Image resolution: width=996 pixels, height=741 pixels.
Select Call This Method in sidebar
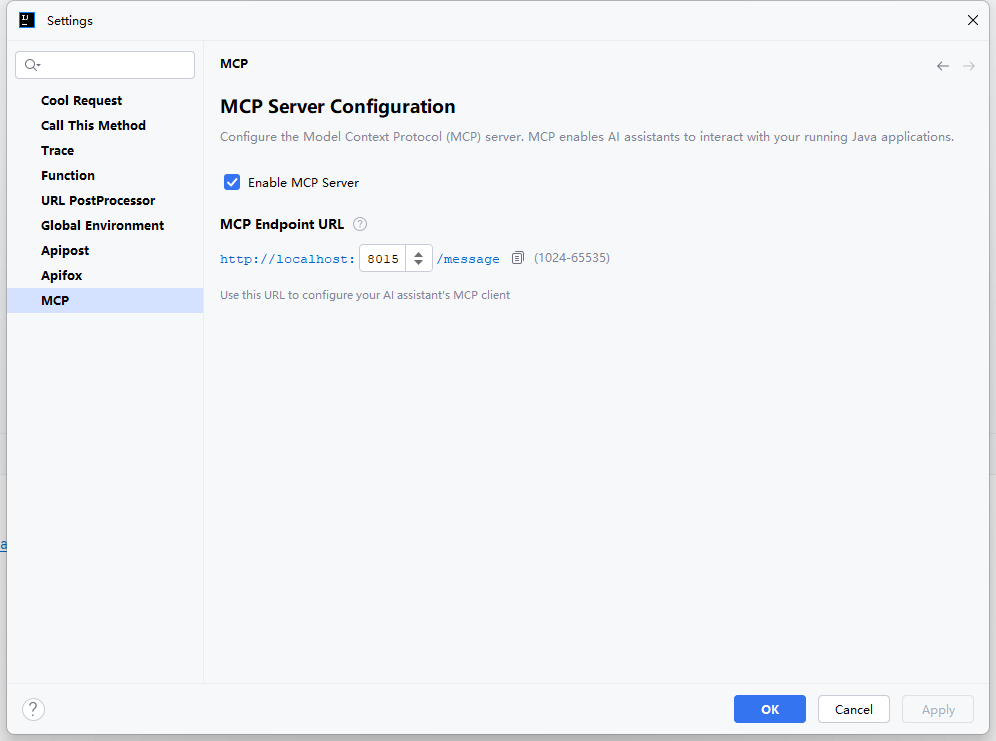pos(93,125)
